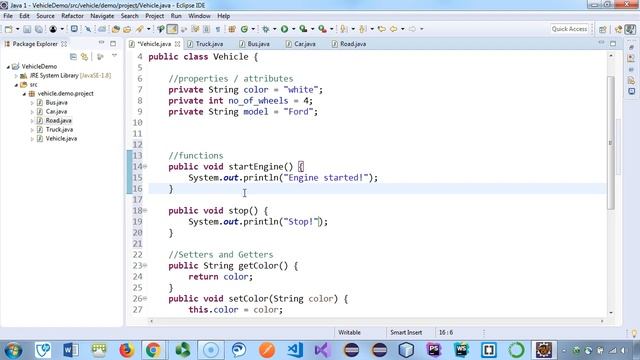The image size is (640, 360).
Task: Collapse the VehicleDemo project node
Action: tap(8, 67)
